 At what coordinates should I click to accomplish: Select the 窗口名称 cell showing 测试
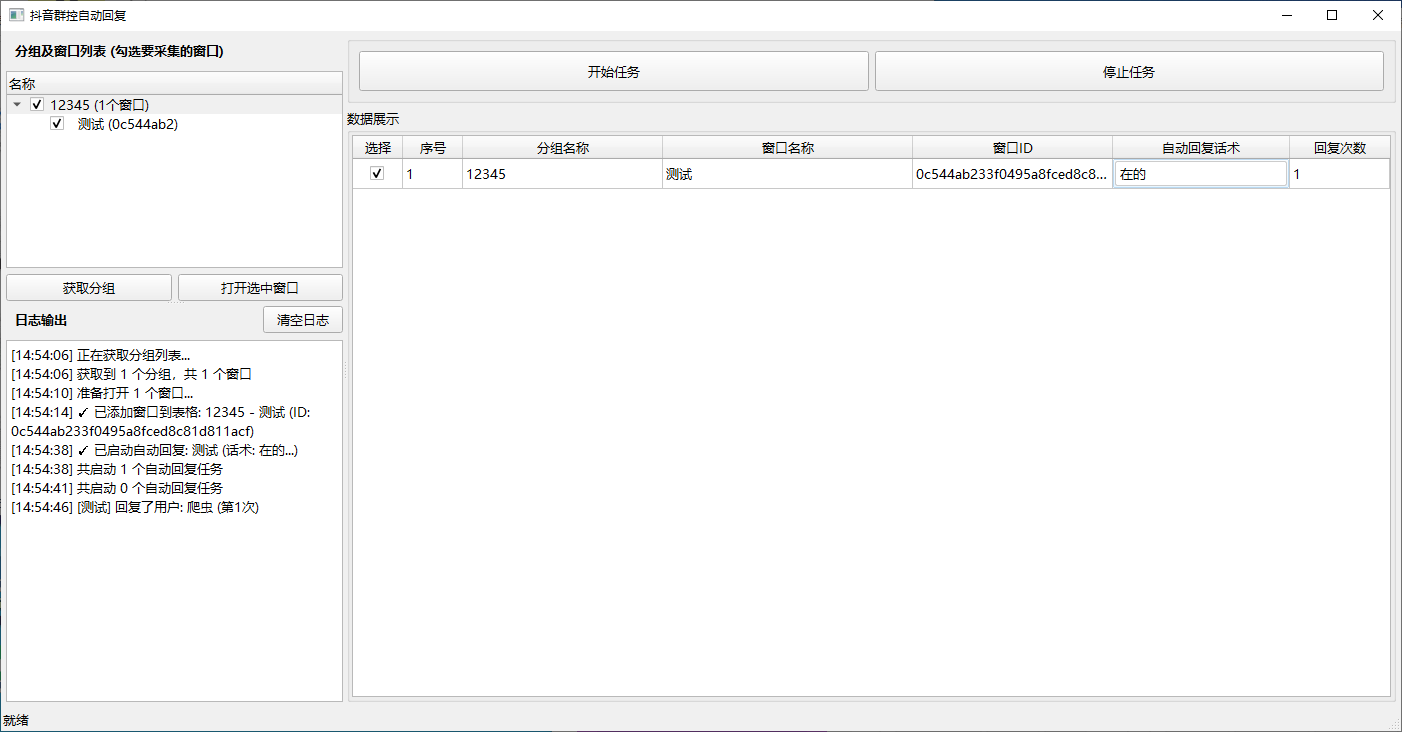(787, 174)
